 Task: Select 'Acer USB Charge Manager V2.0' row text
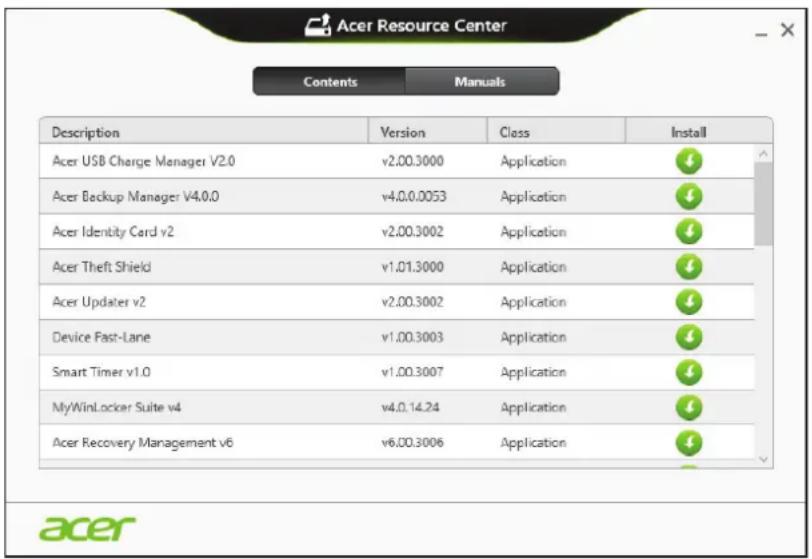coord(143,162)
